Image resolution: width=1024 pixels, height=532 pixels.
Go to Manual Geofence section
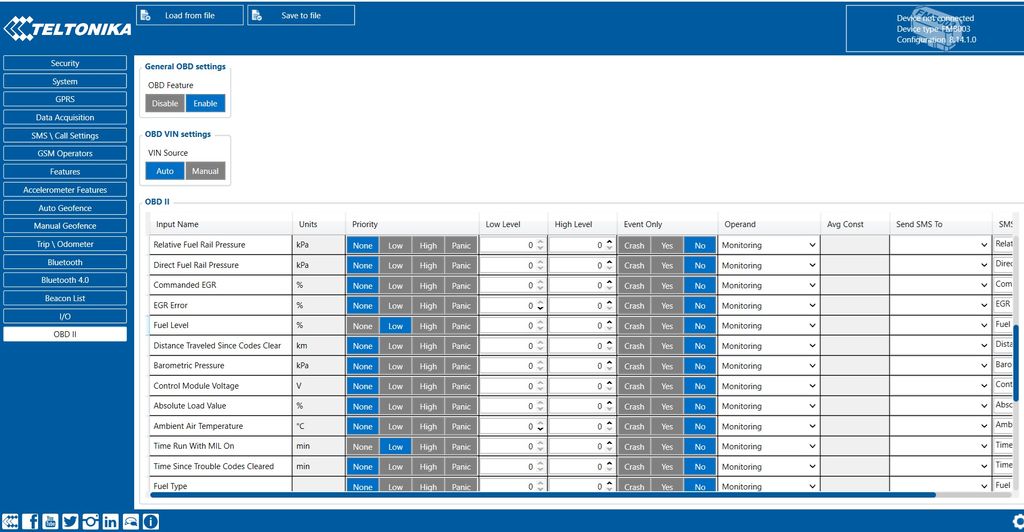[x=65, y=226]
